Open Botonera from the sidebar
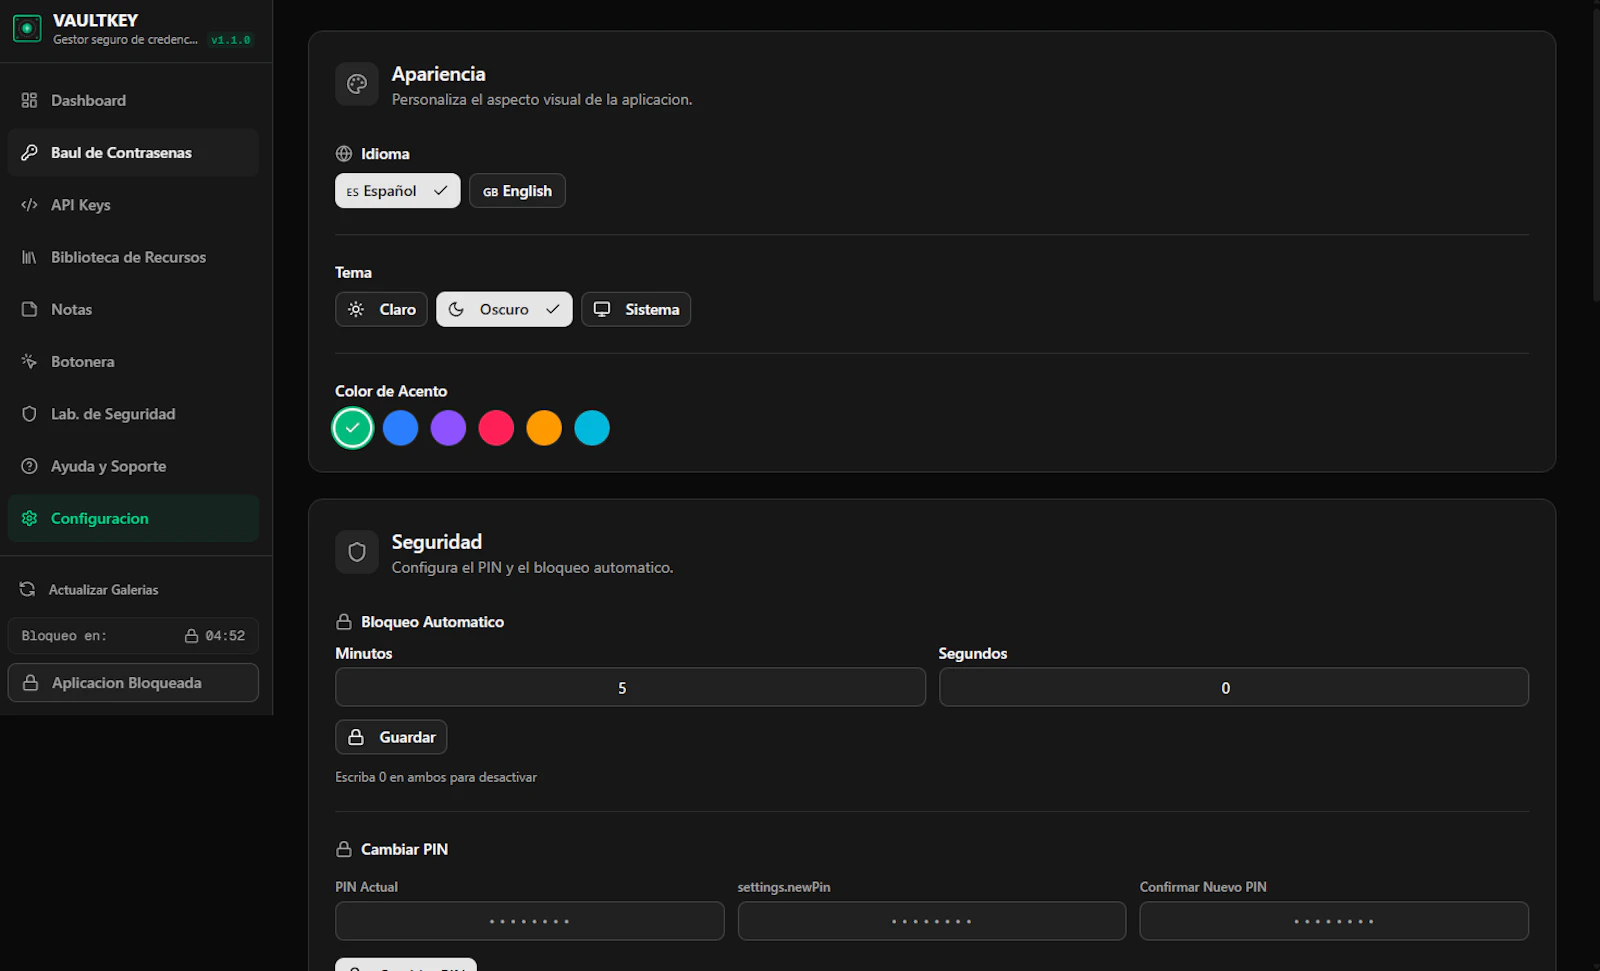 click(x=133, y=361)
